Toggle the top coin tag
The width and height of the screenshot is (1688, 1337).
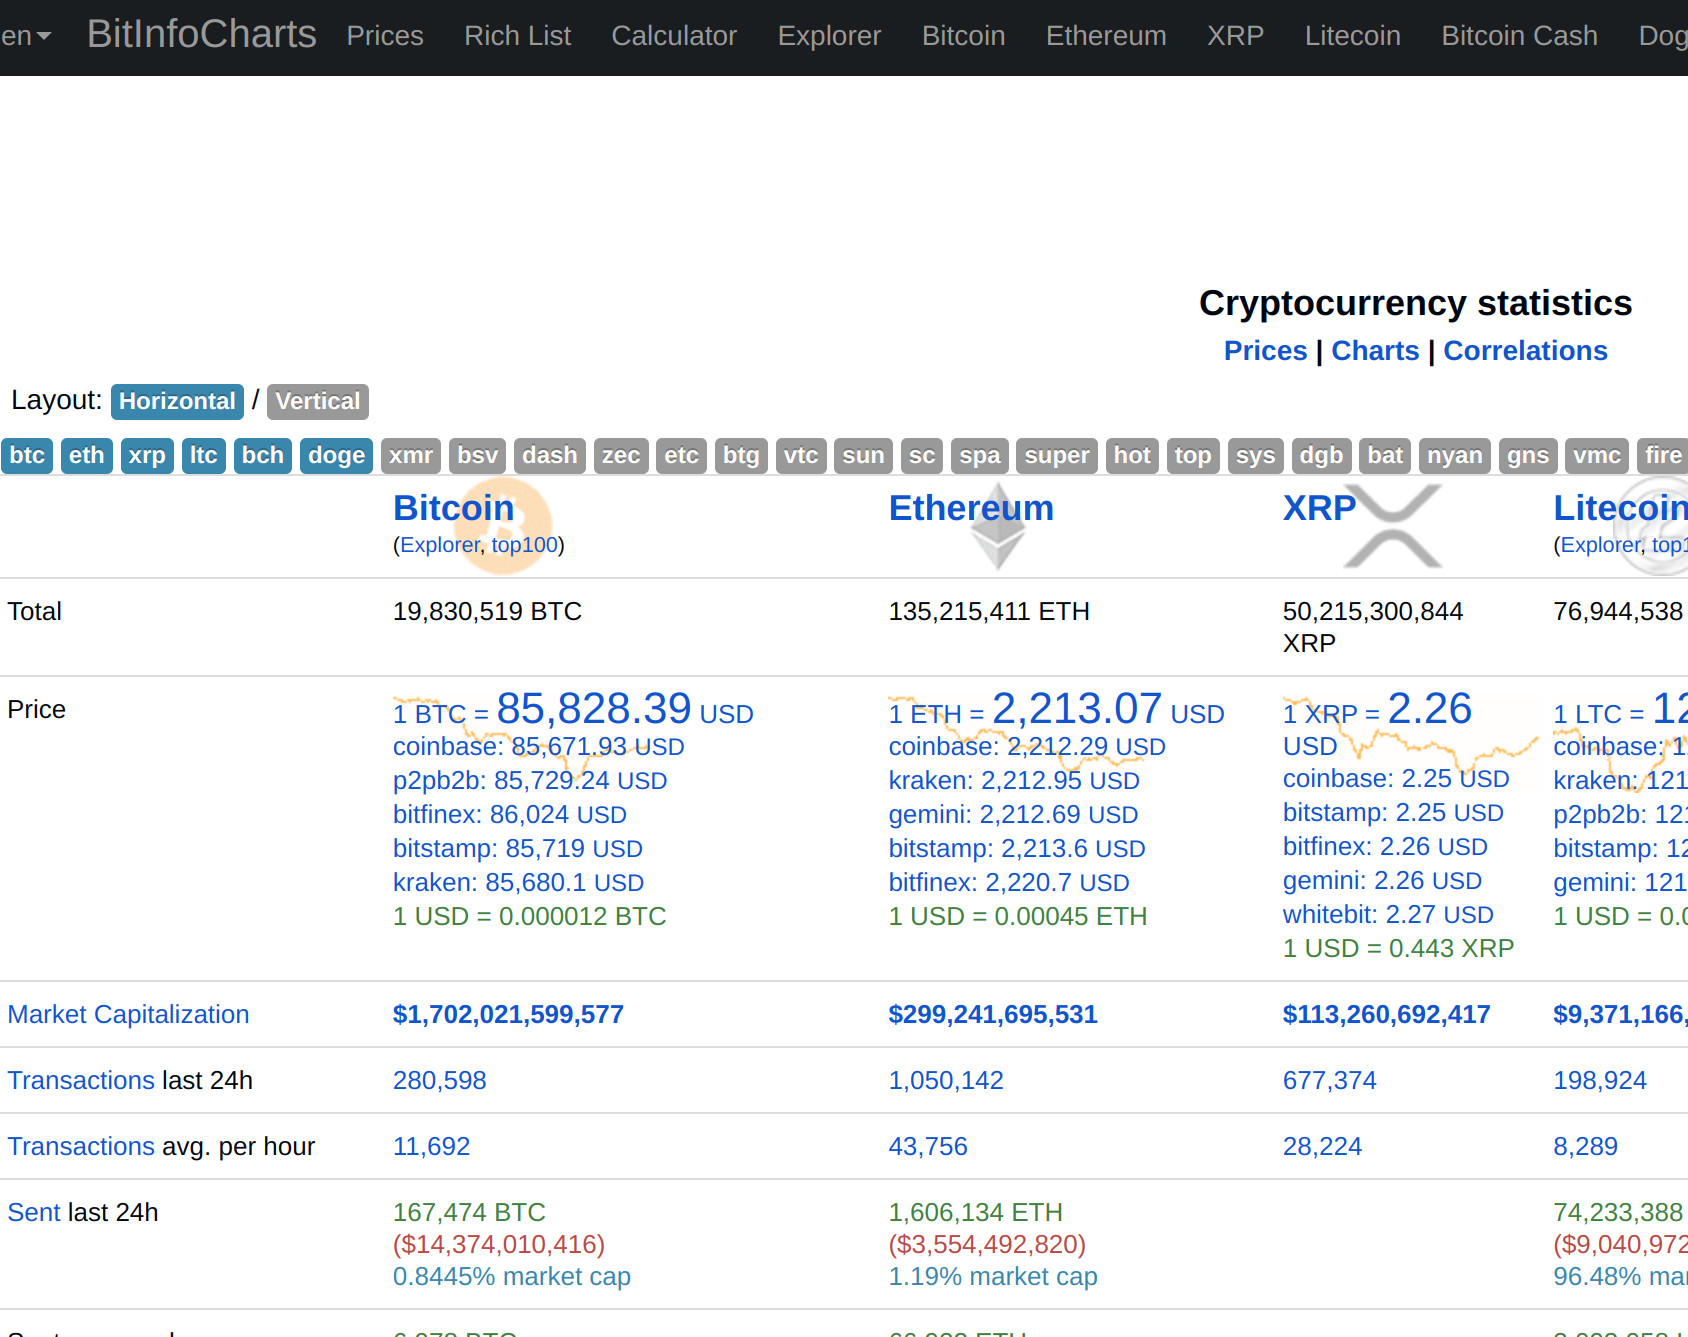[1193, 456]
